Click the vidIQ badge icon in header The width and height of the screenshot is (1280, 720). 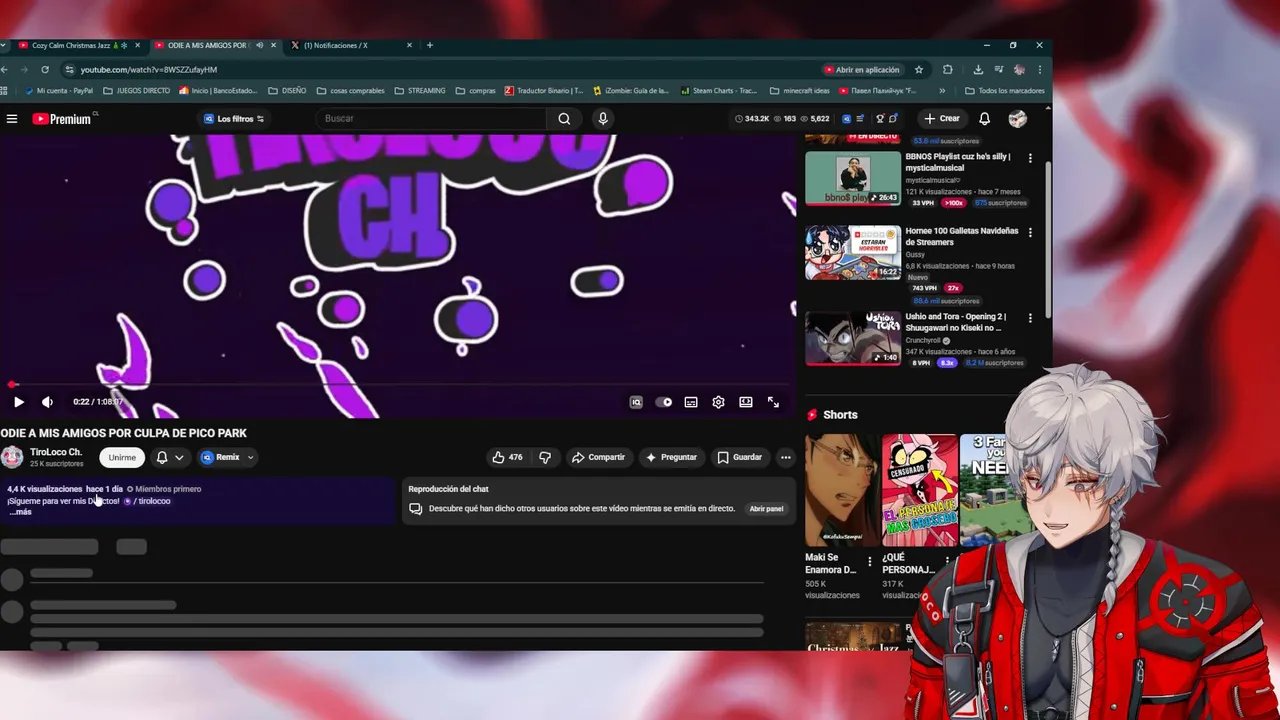(846, 119)
